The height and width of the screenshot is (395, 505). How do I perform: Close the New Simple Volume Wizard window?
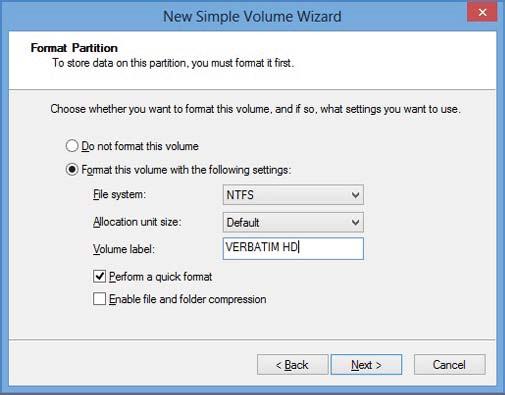tap(482, 13)
